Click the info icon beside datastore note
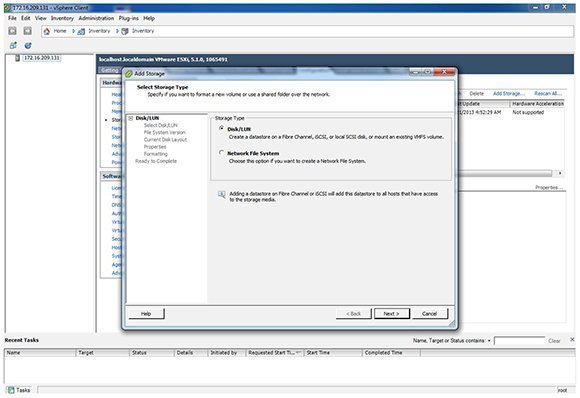 (x=222, y=195)
